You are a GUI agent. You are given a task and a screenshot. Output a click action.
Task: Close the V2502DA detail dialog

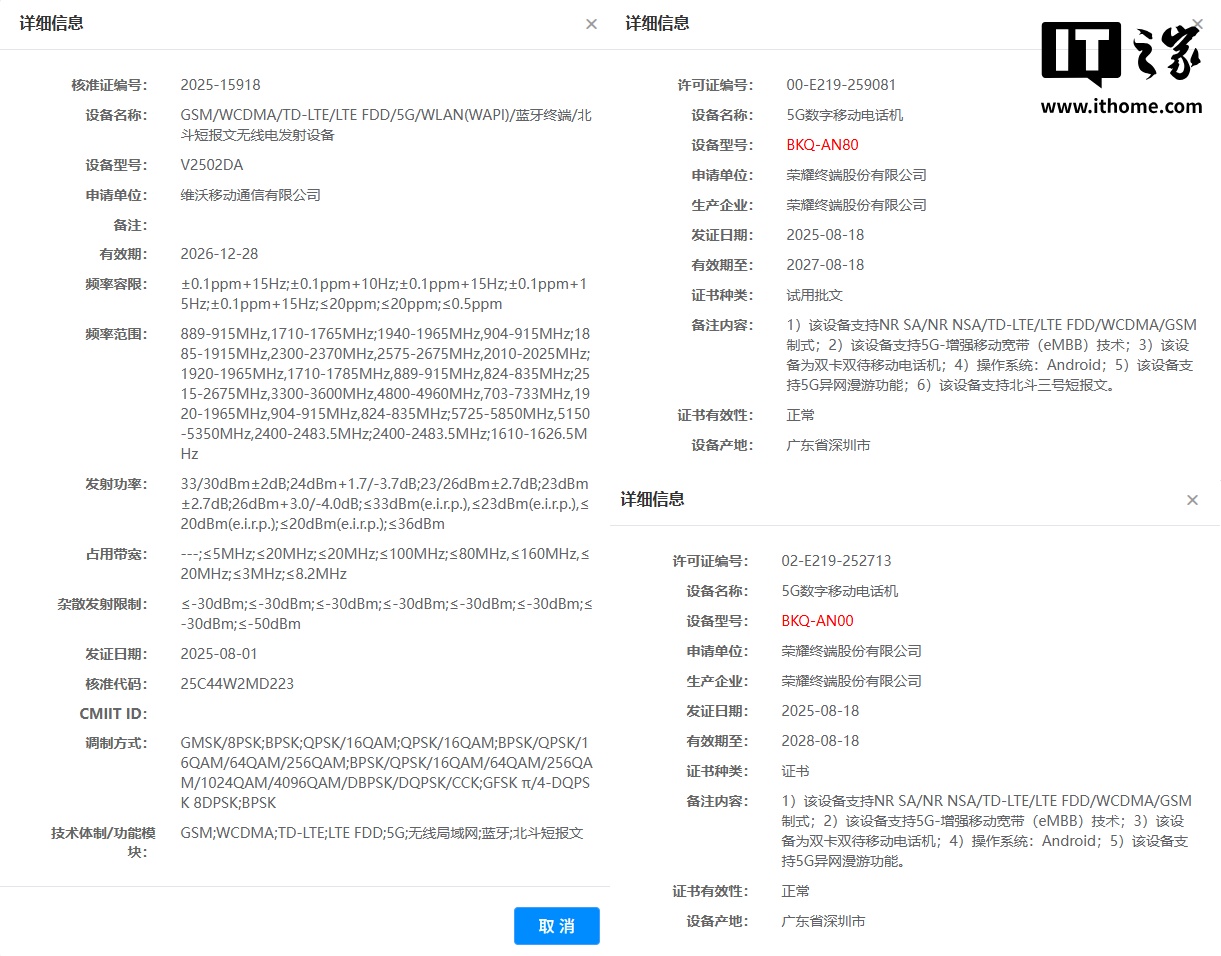tap(591, 24)
